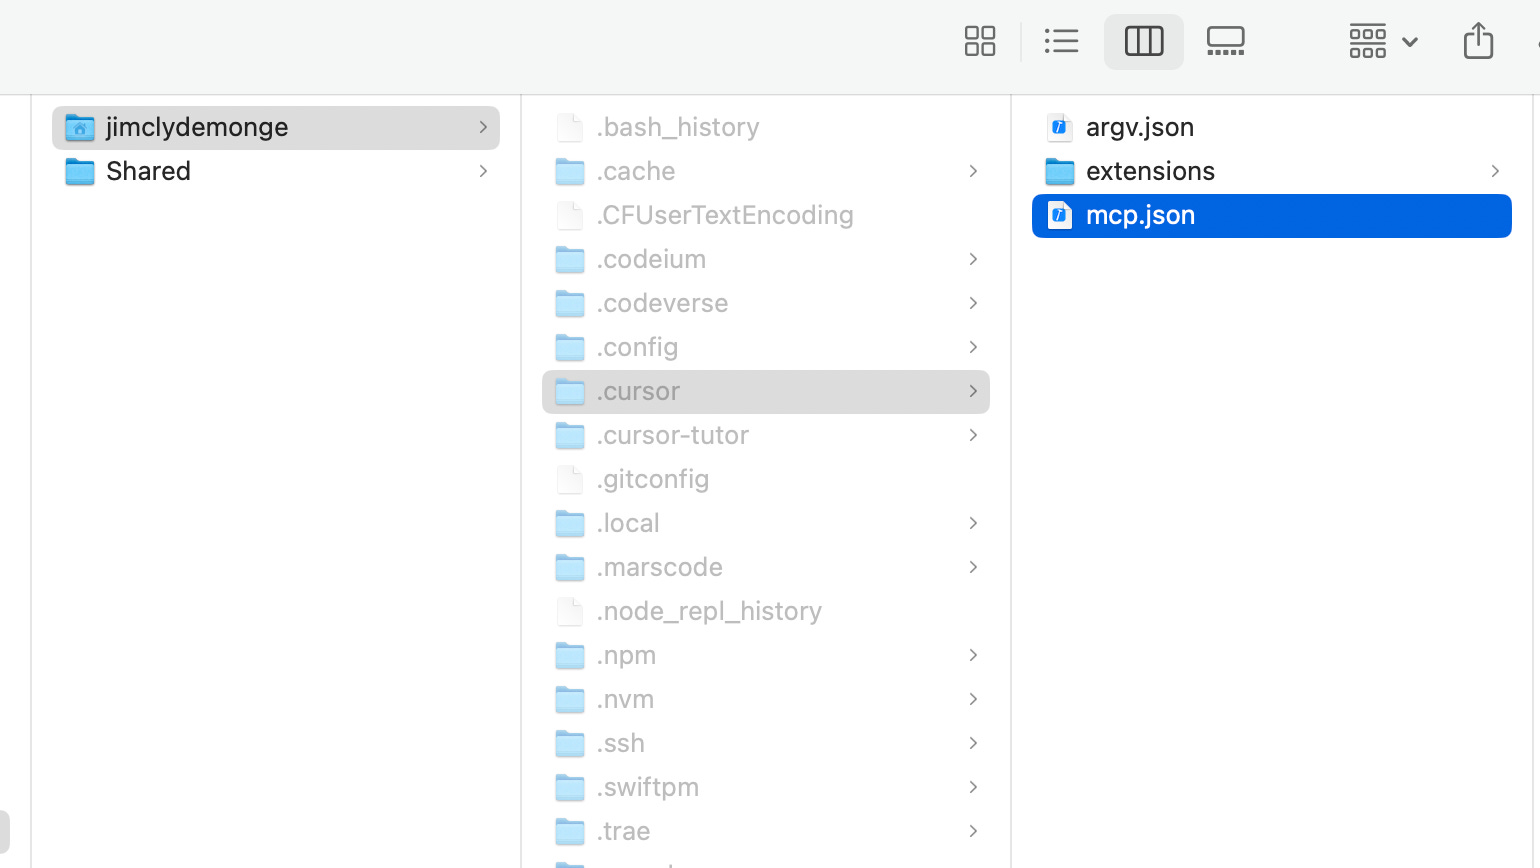Expand the extensions folder chevron
The image size is (1540, 868).
1494,171
